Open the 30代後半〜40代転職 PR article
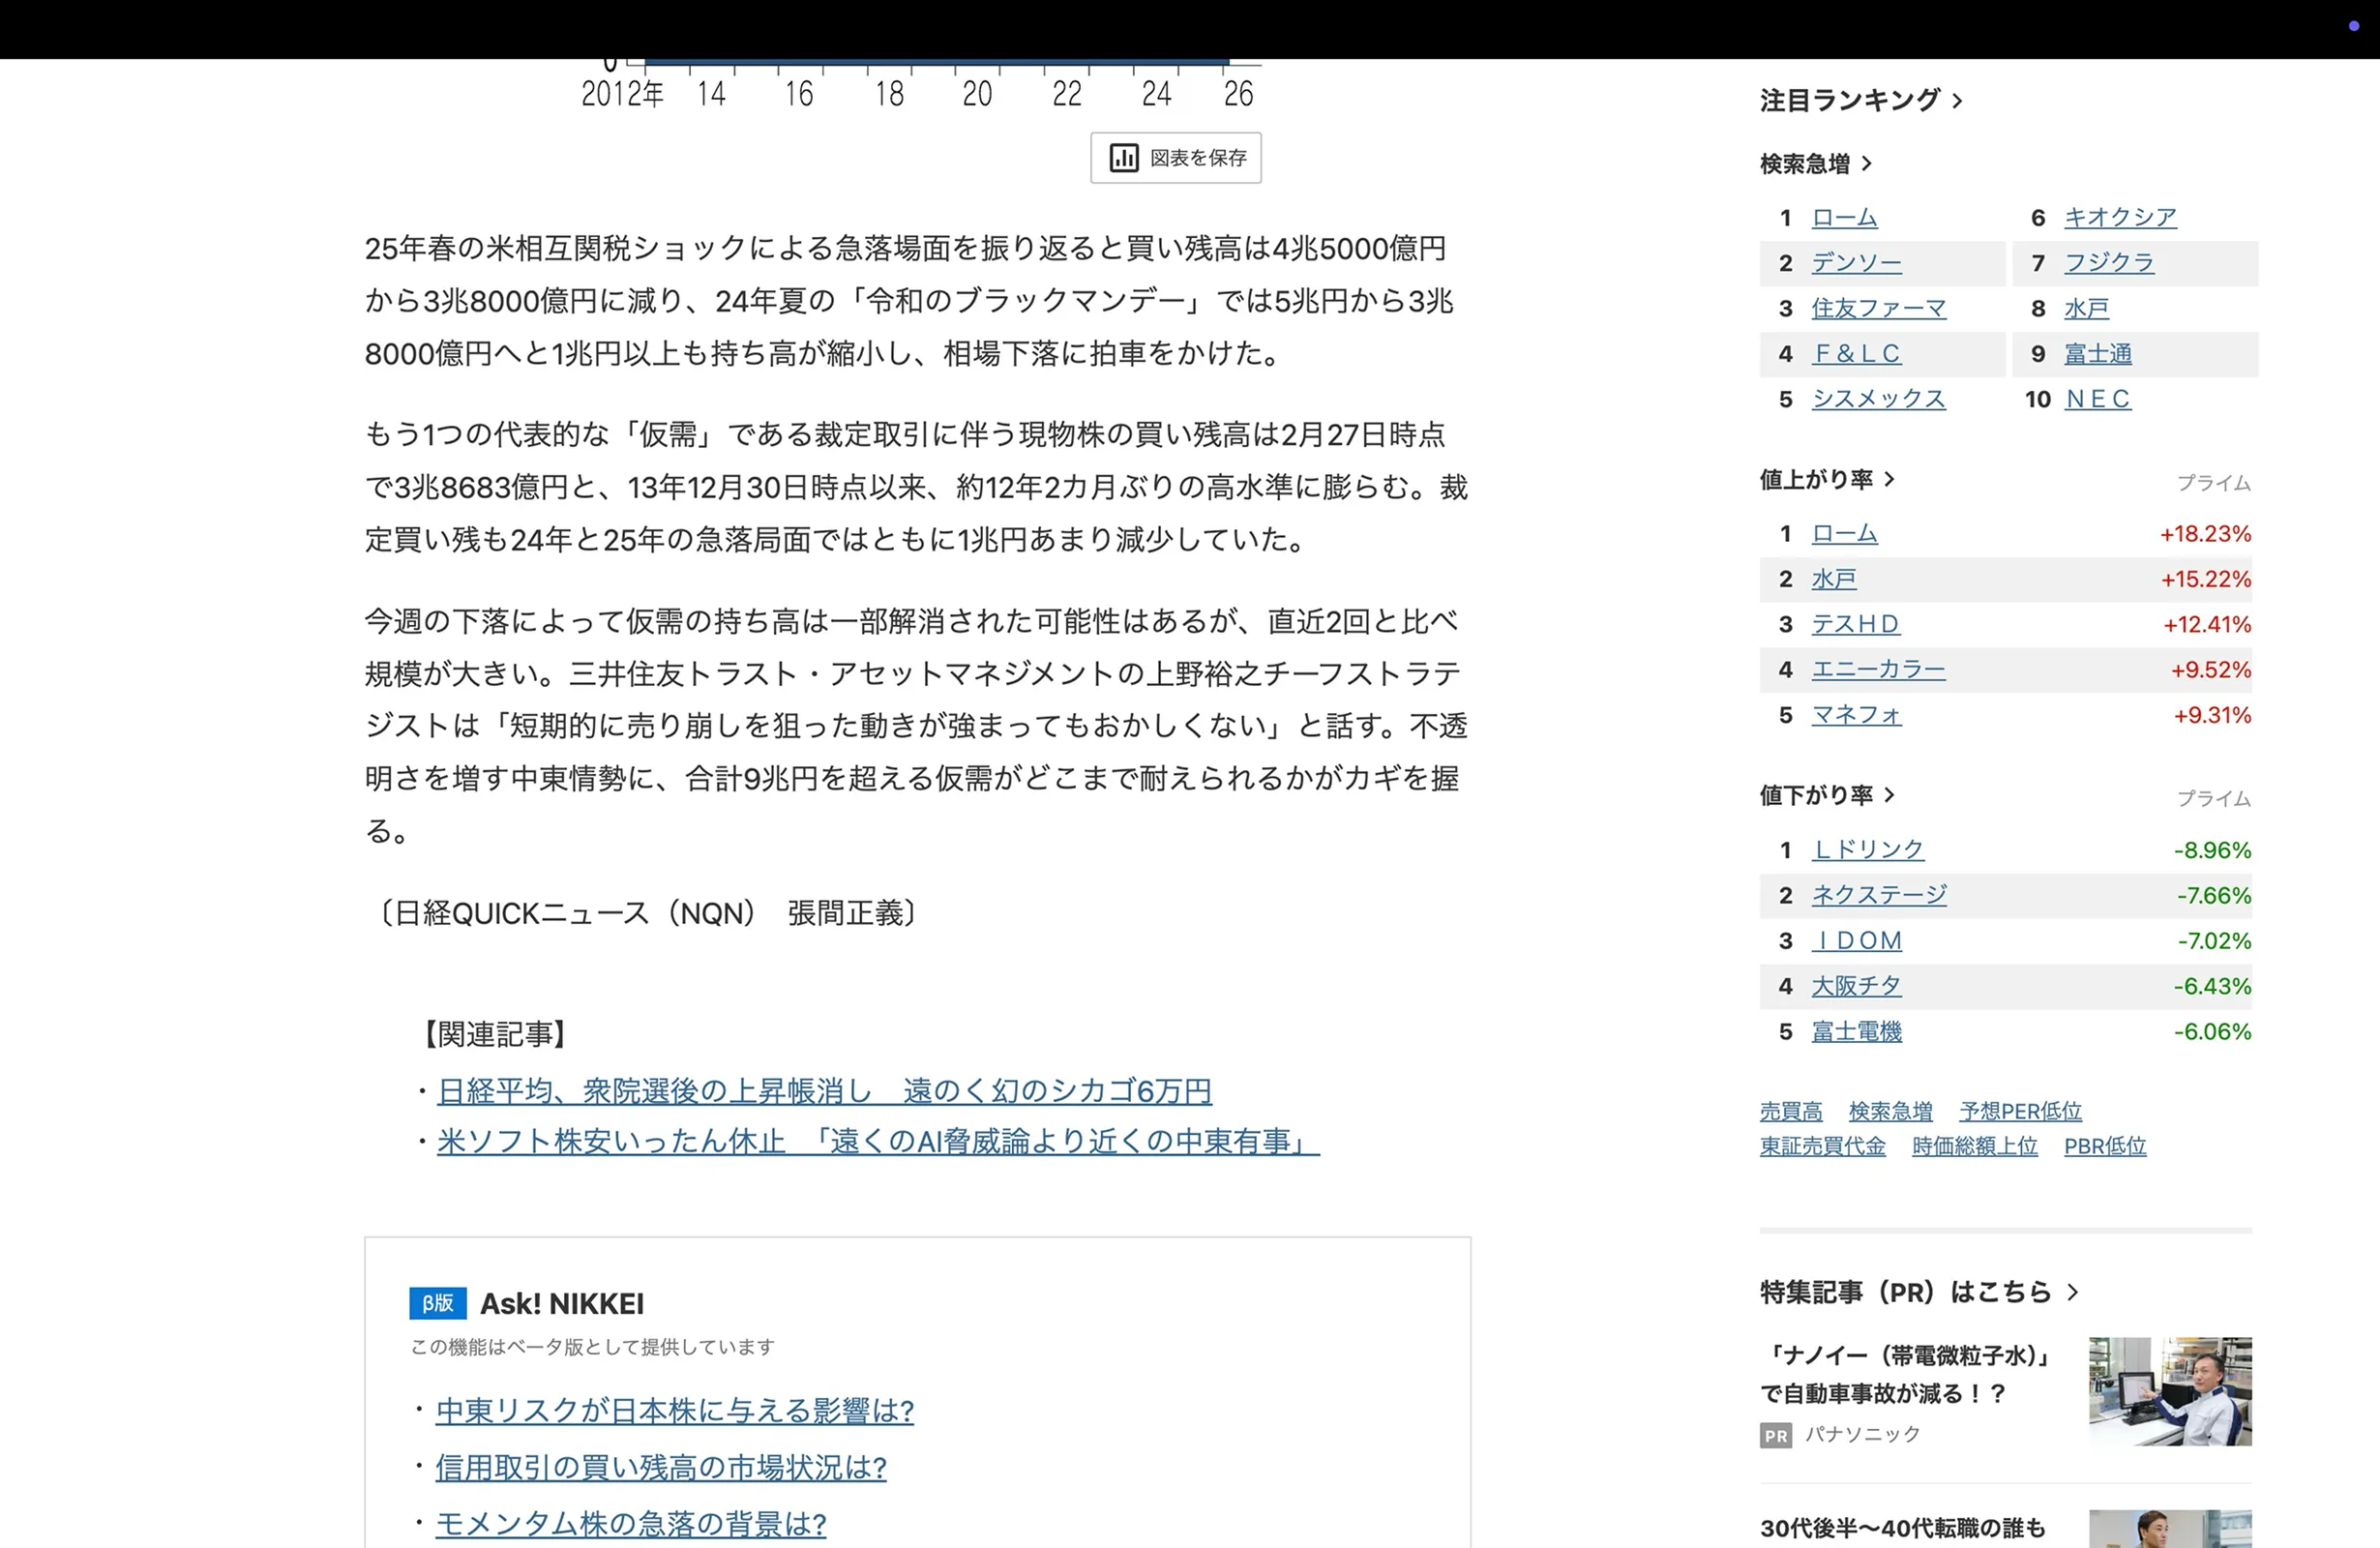This screenshot has height=1548, width=2380. coord(1902,1529)
